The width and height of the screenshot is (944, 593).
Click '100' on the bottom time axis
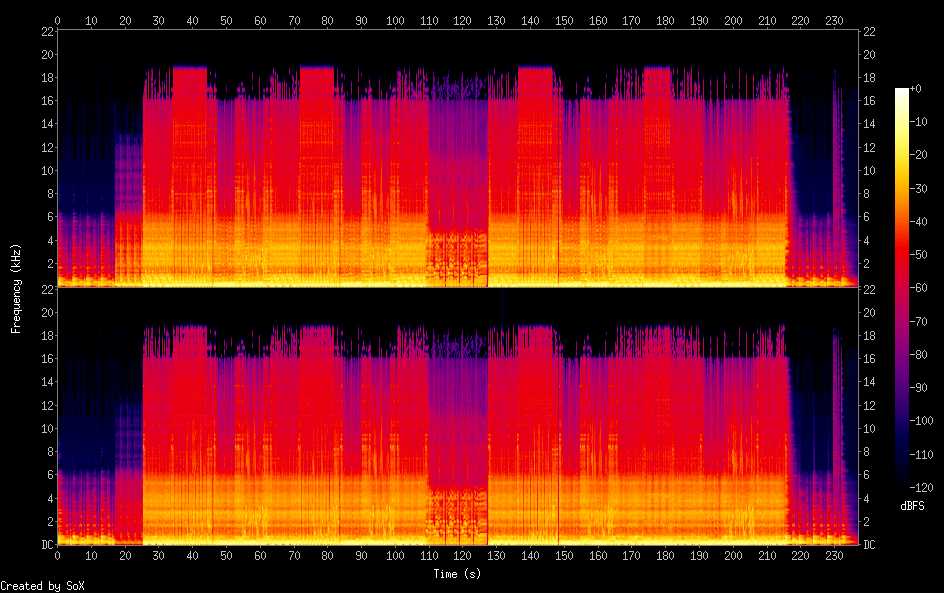(x=395, y=556)
